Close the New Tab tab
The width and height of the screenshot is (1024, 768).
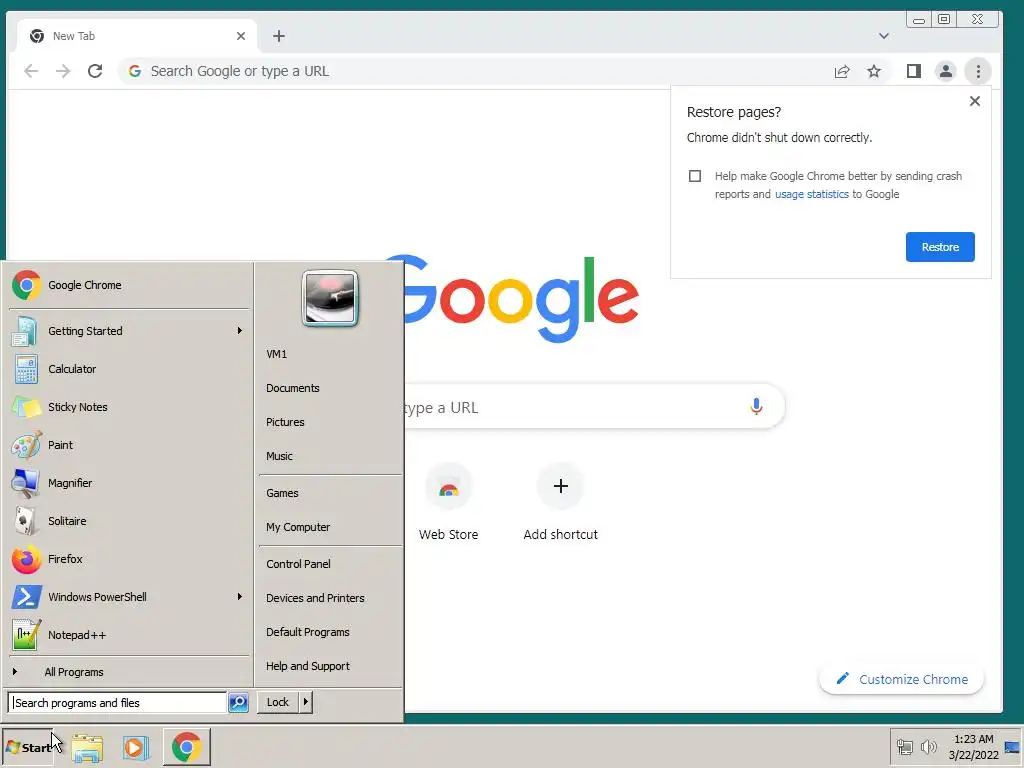pos(241,36)
